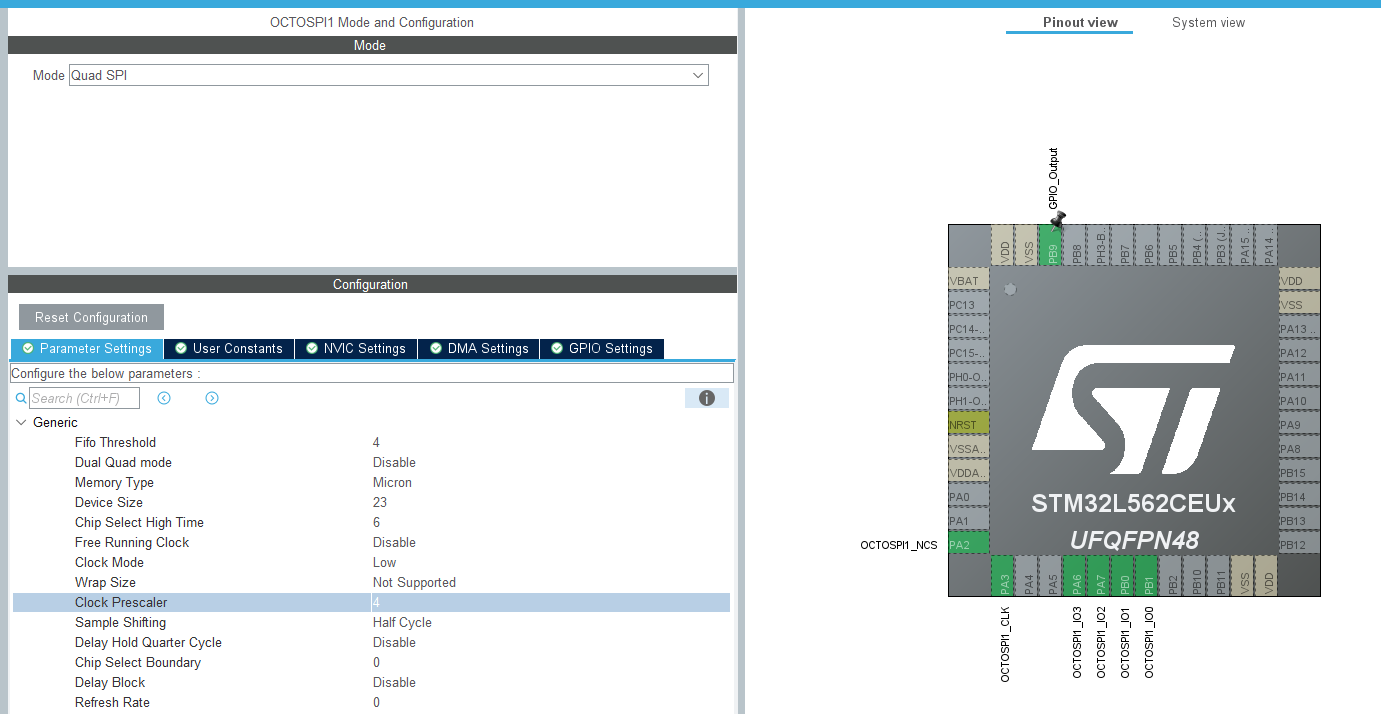1381x714 pixels.
Task: Select the green PB9 GPIO_Output pin
Action: click(1052, 245)
